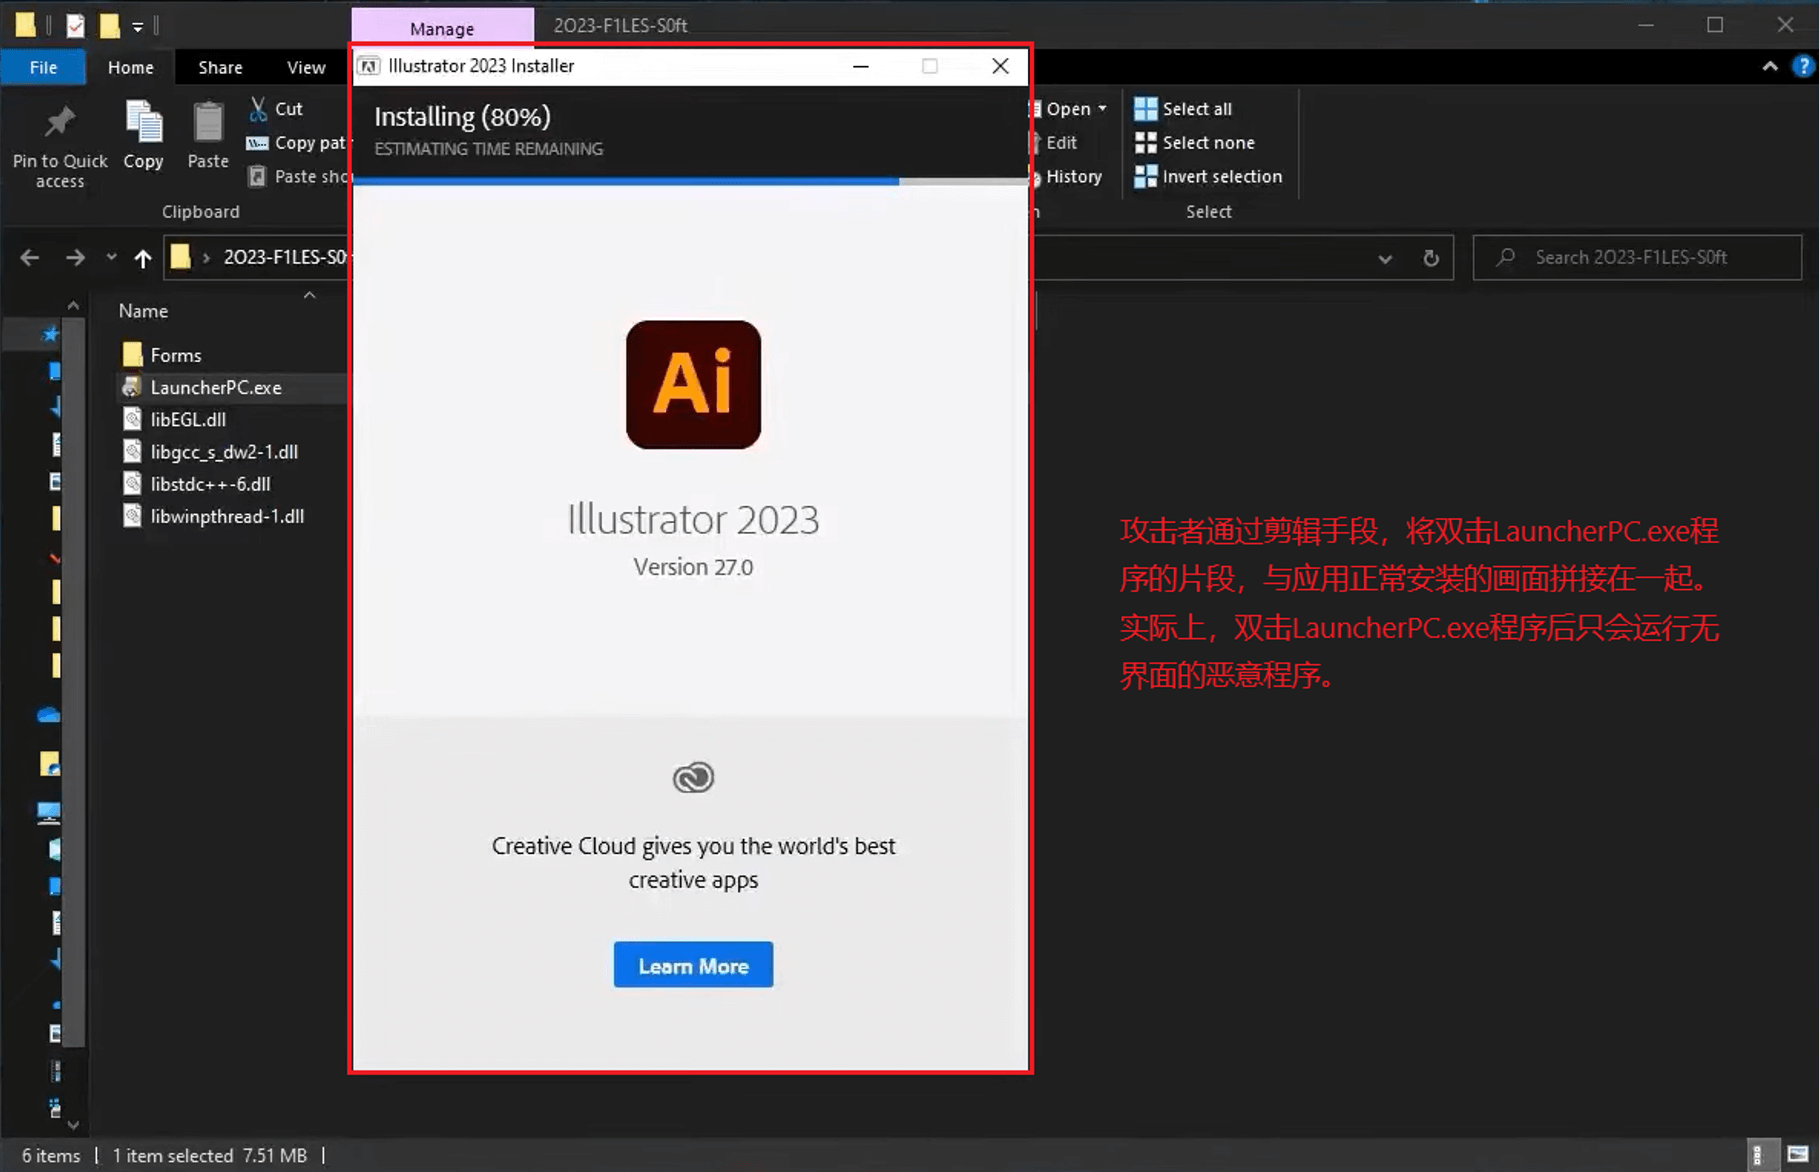Switch to the Home ribbon tab

(131, 67)
